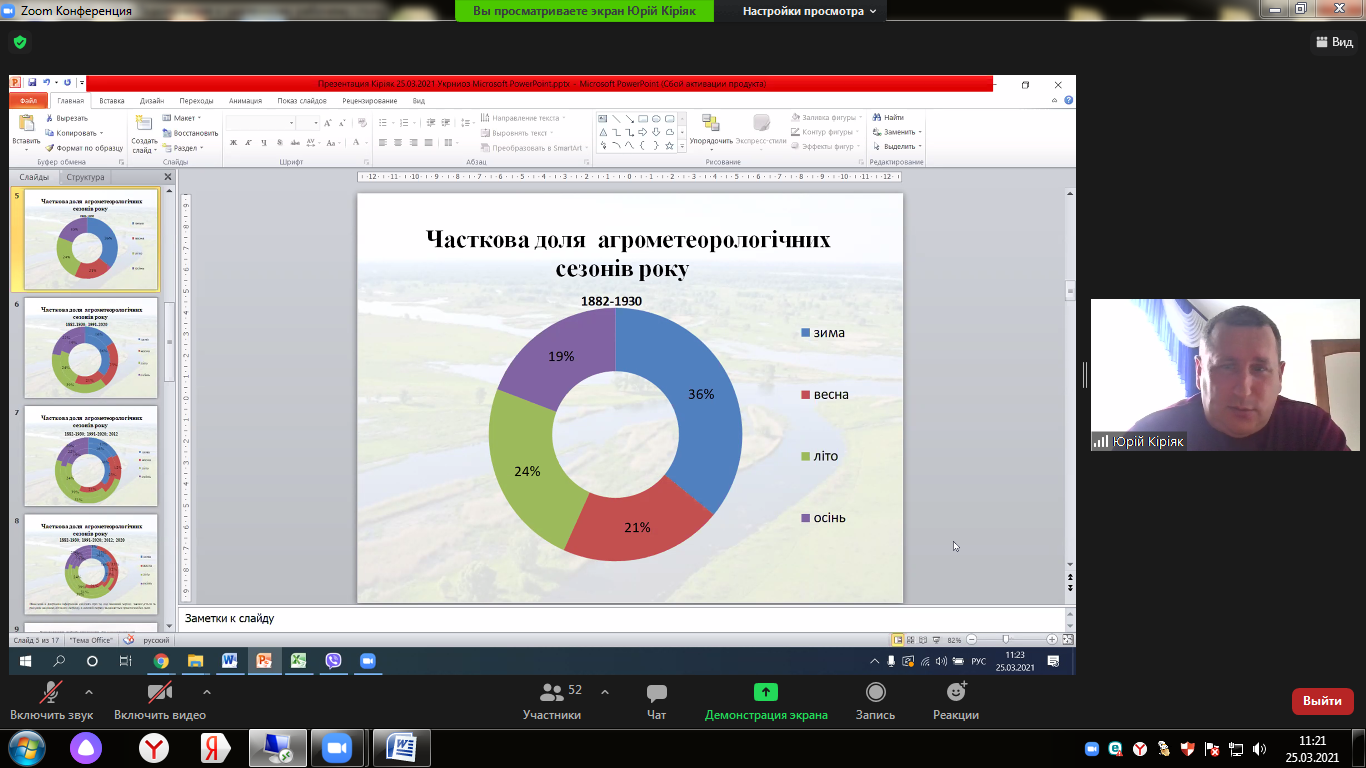This screenshot has height=768, width=1366.
Task: Unmute microphone with Включить звук
Action: 51,692
